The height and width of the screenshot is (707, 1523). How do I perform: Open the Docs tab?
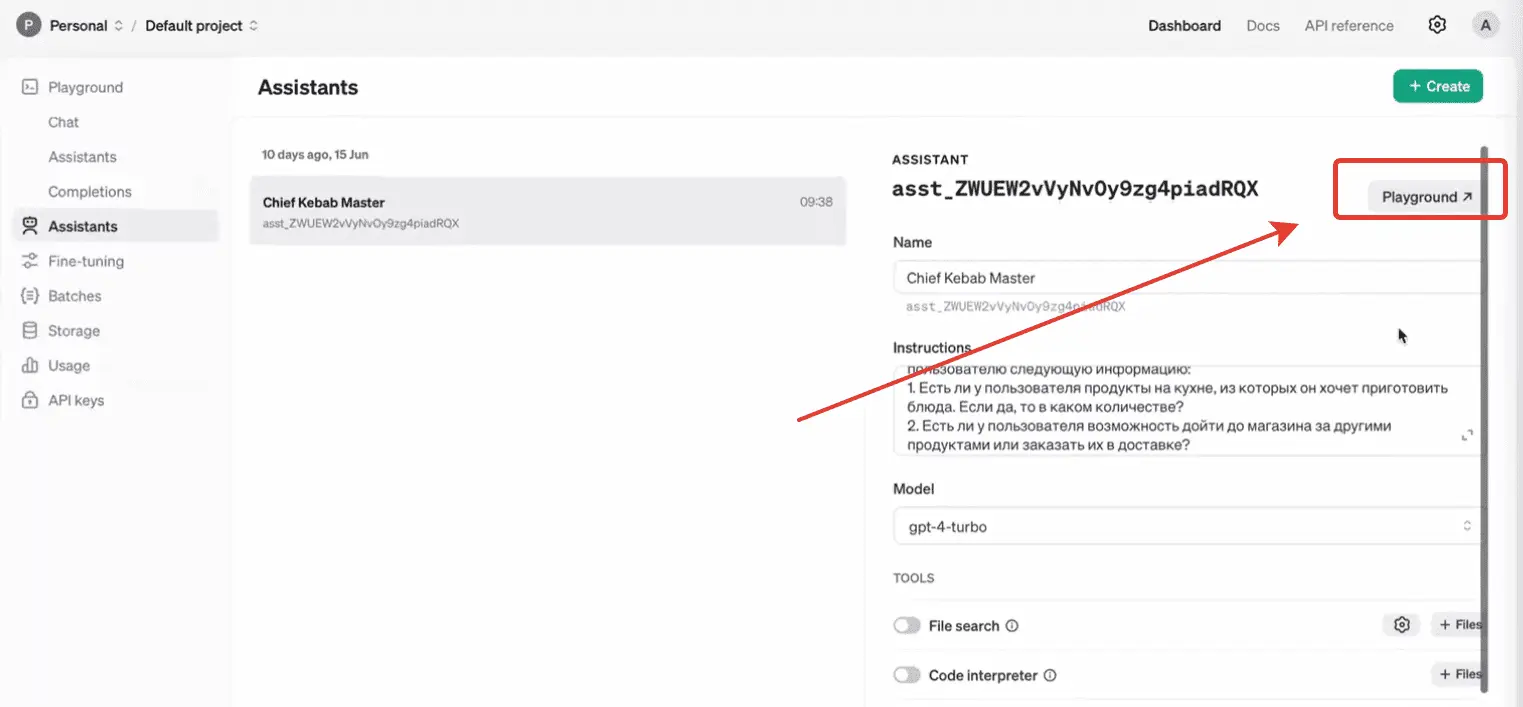pyautogui.click(x=1263, y=26)
